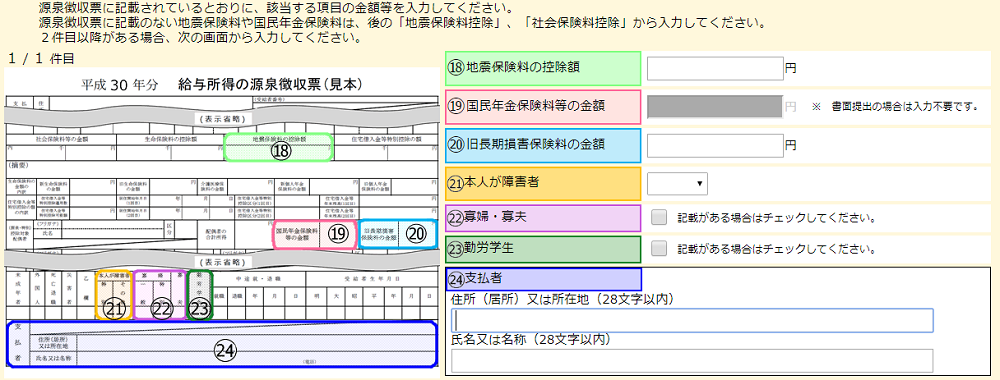Check the 勤労学生 checkbox
Screen dimensions: 1000x380
[659, 248]
